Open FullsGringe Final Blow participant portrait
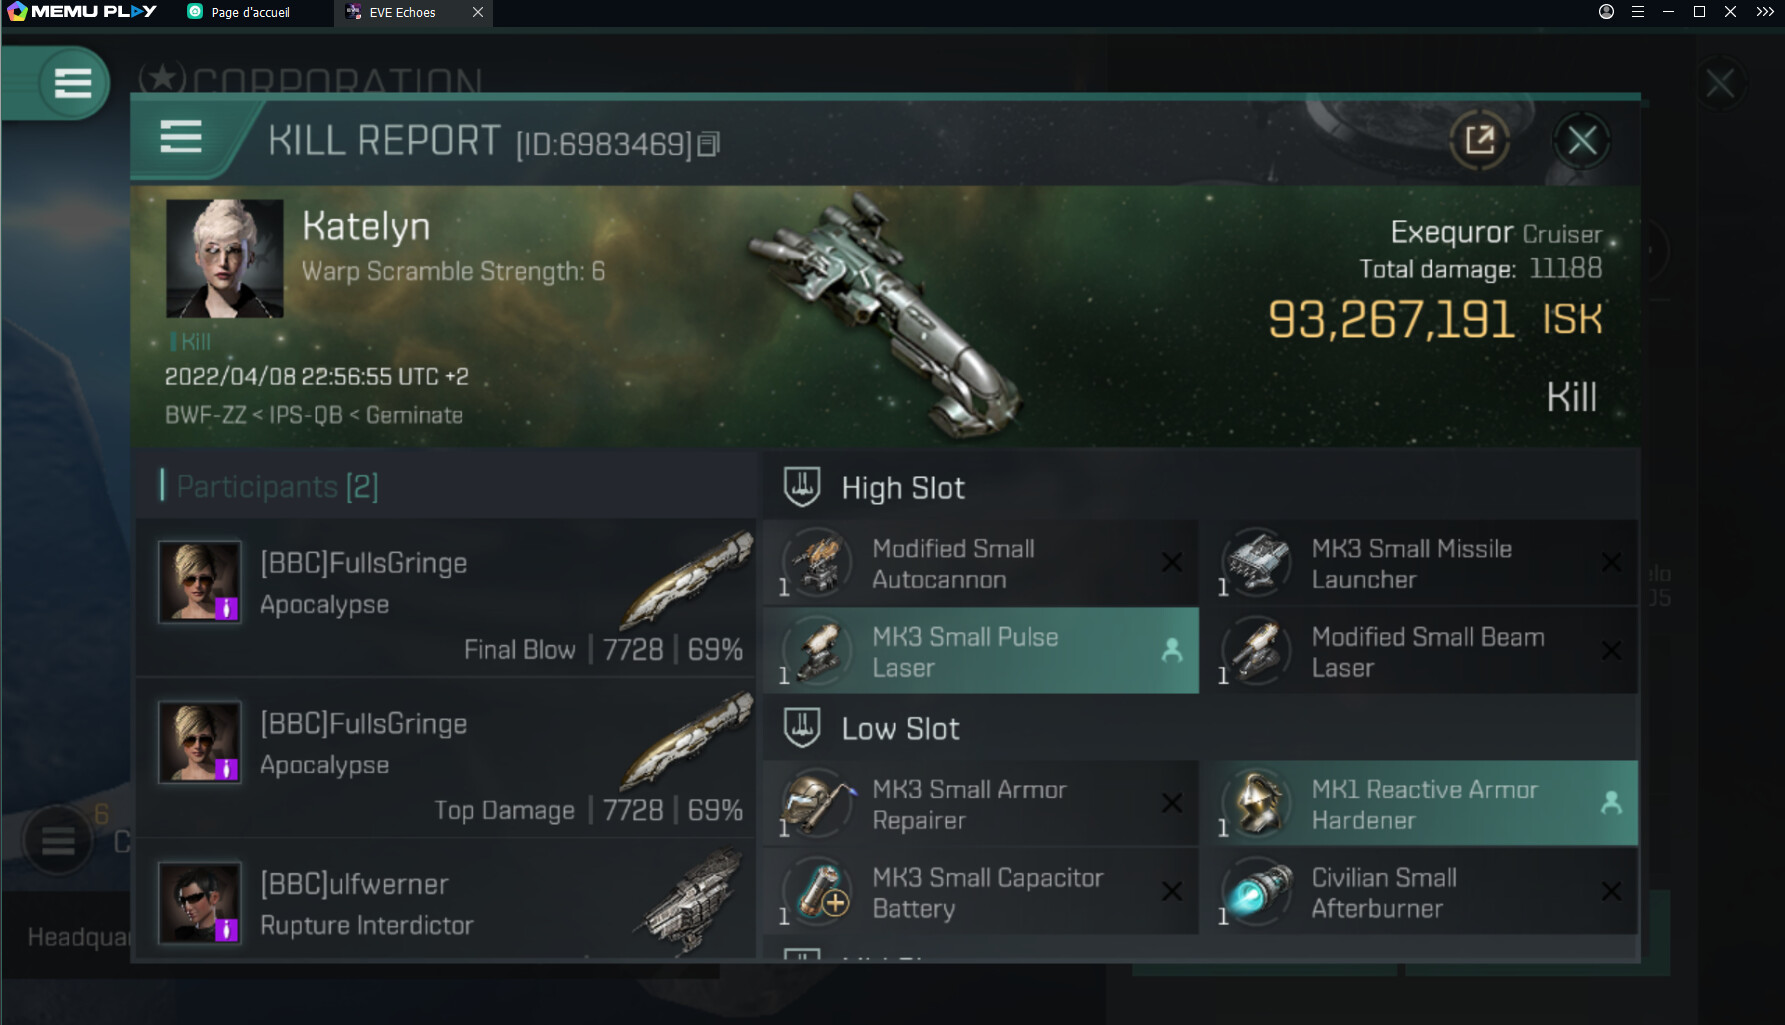 tap(199, 581)
